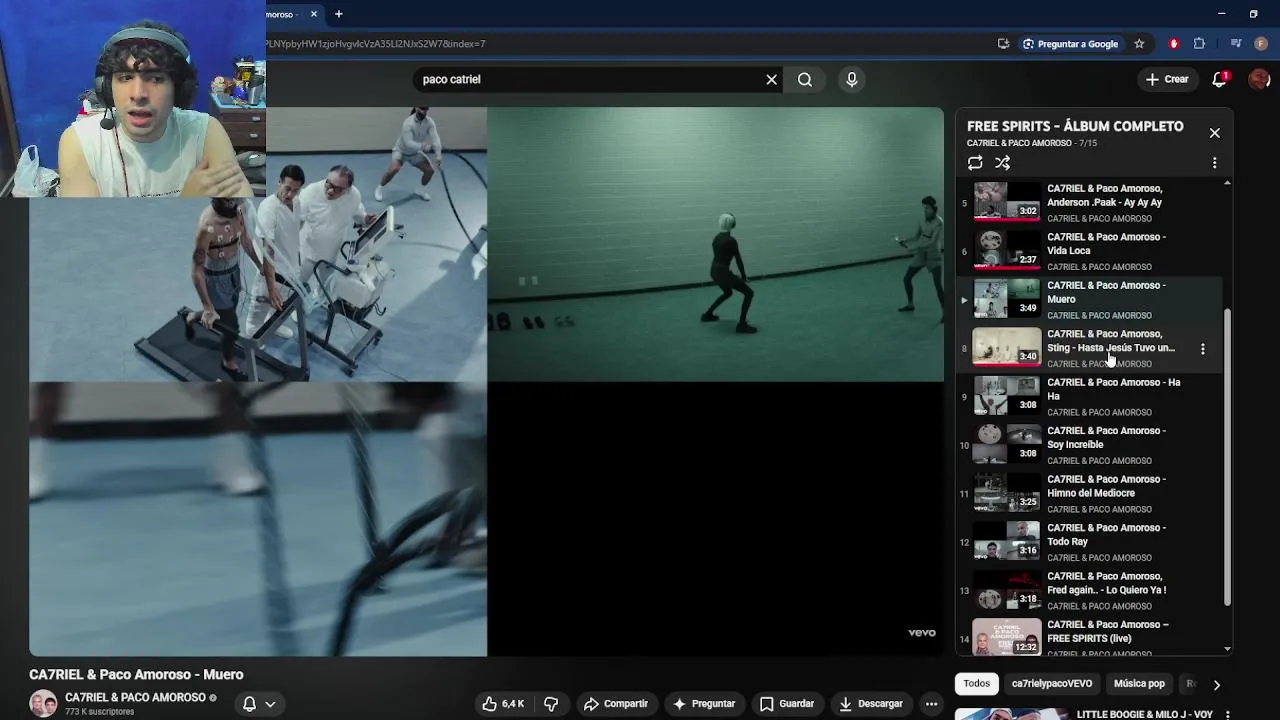Open the notifications bell

1219,79
